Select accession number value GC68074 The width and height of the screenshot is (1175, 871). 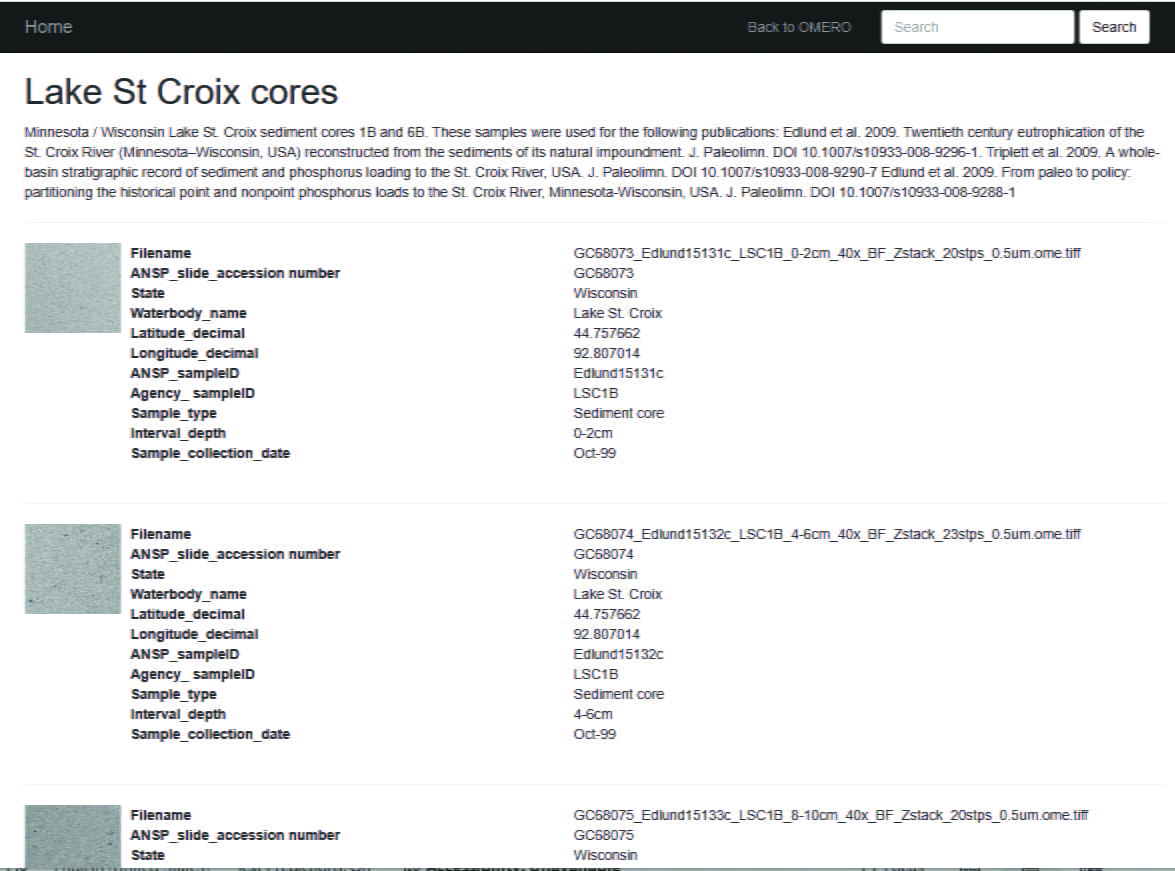click(x=603, y=555)
